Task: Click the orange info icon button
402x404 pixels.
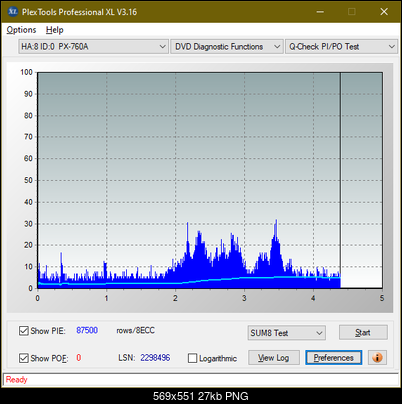Action: pyautogui.click(x=377, y=358)
